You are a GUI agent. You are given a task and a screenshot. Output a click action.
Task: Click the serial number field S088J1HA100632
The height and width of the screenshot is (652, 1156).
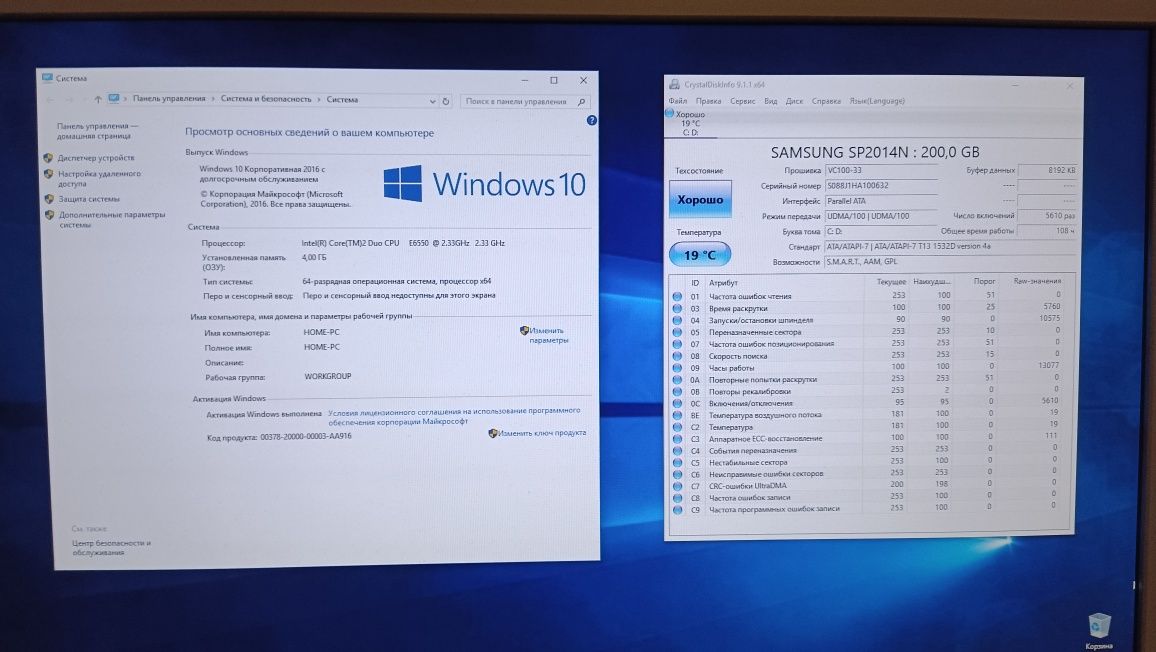[880, 186]
